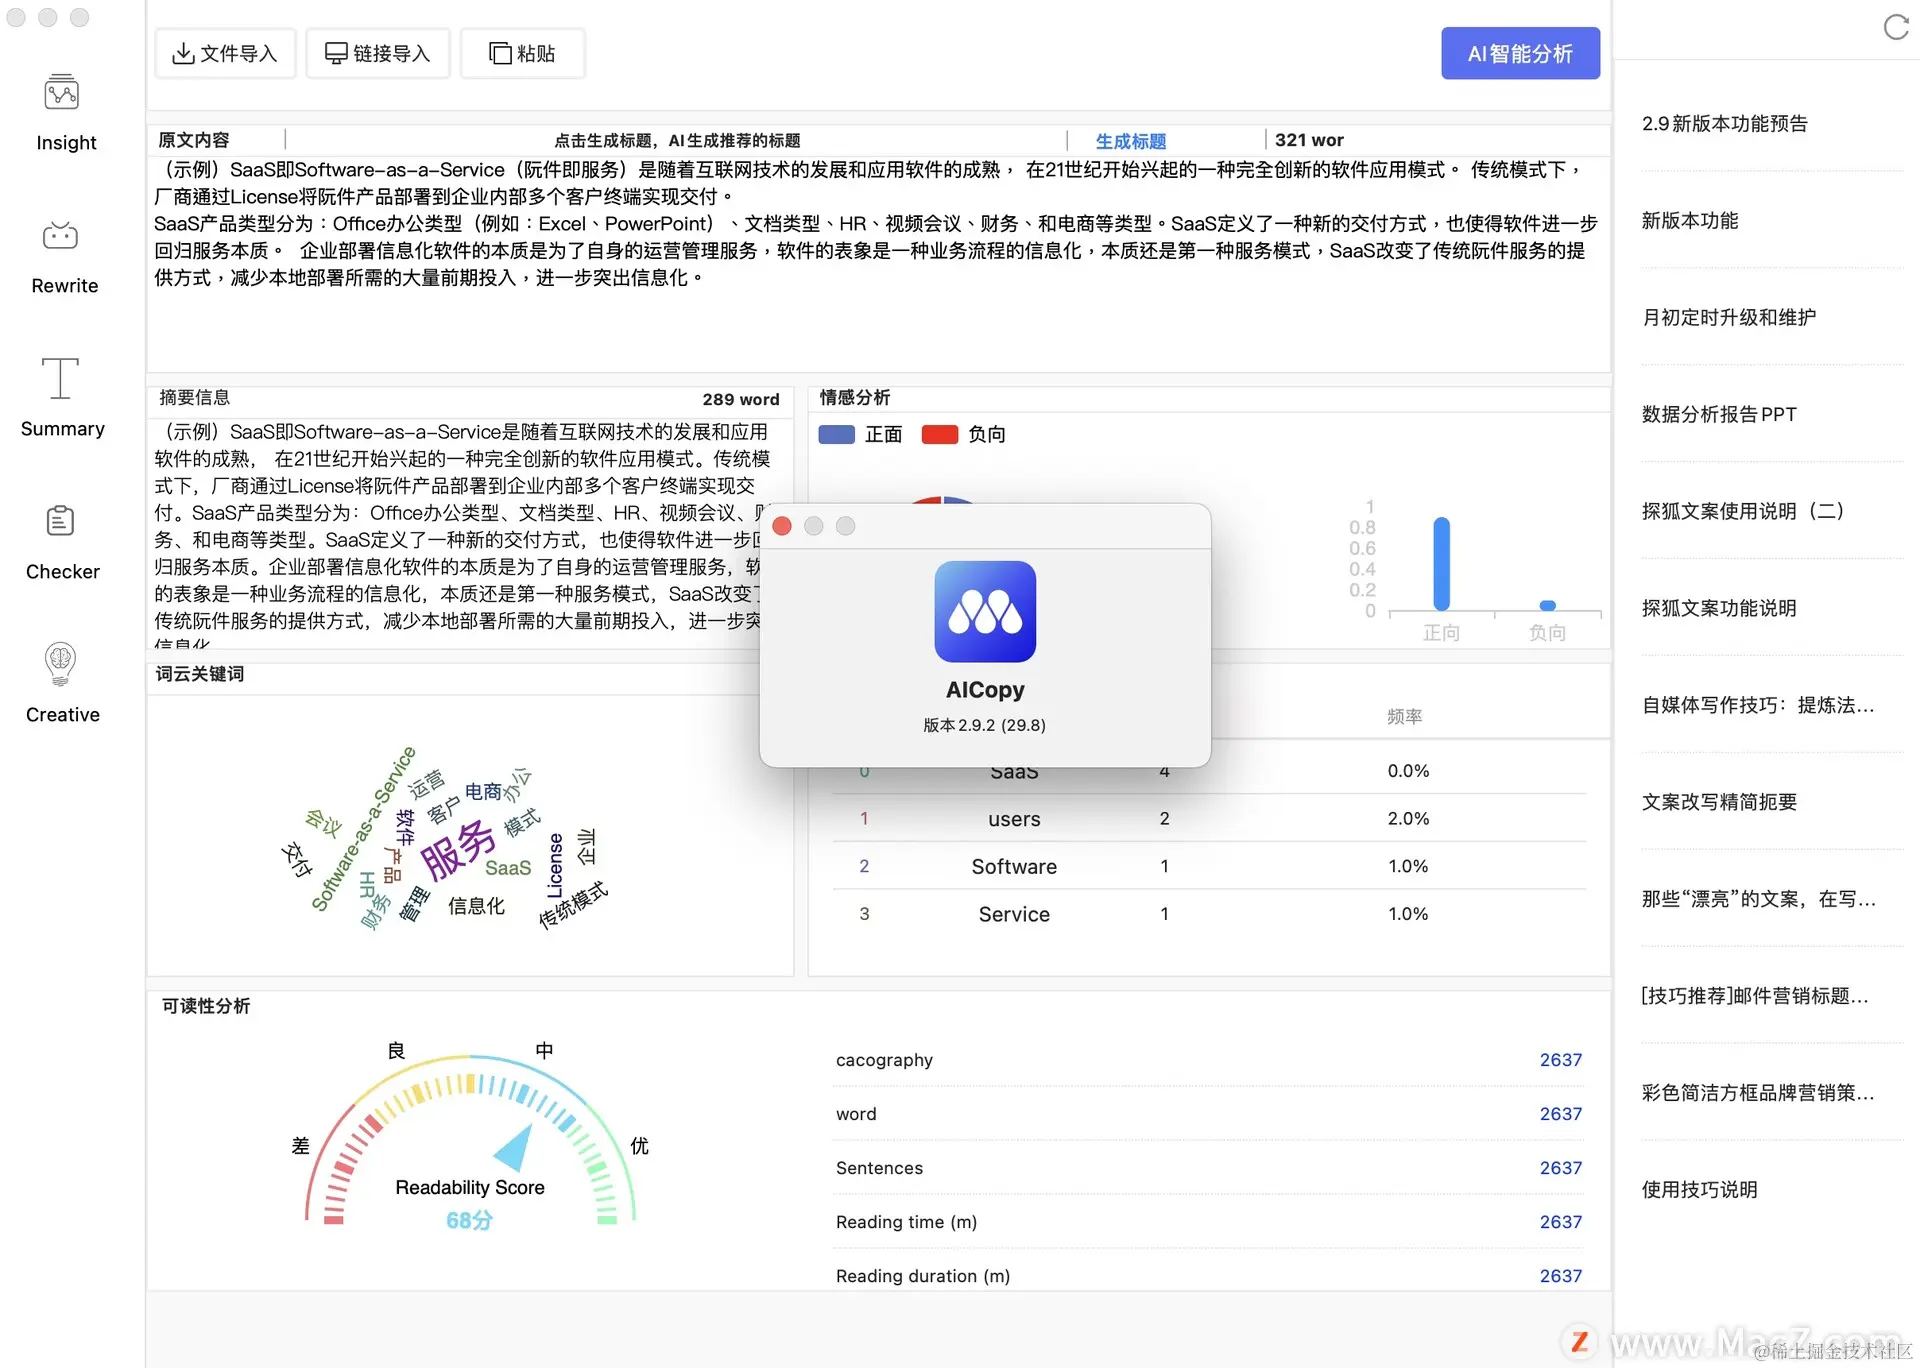Click the title input field at top
The image size is (1920, 1368).
(676, 140)
